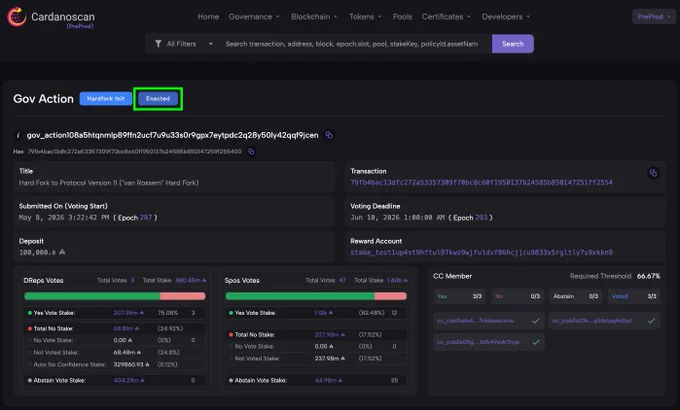680x410 pixels.
Task: Click the Hardfork Init badge
Action: 105,99
